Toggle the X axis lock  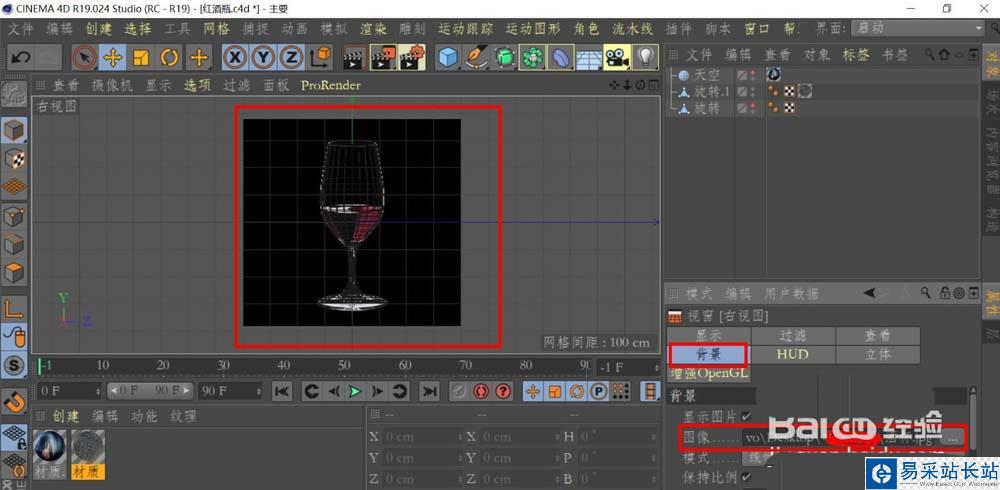coord(235,57)
